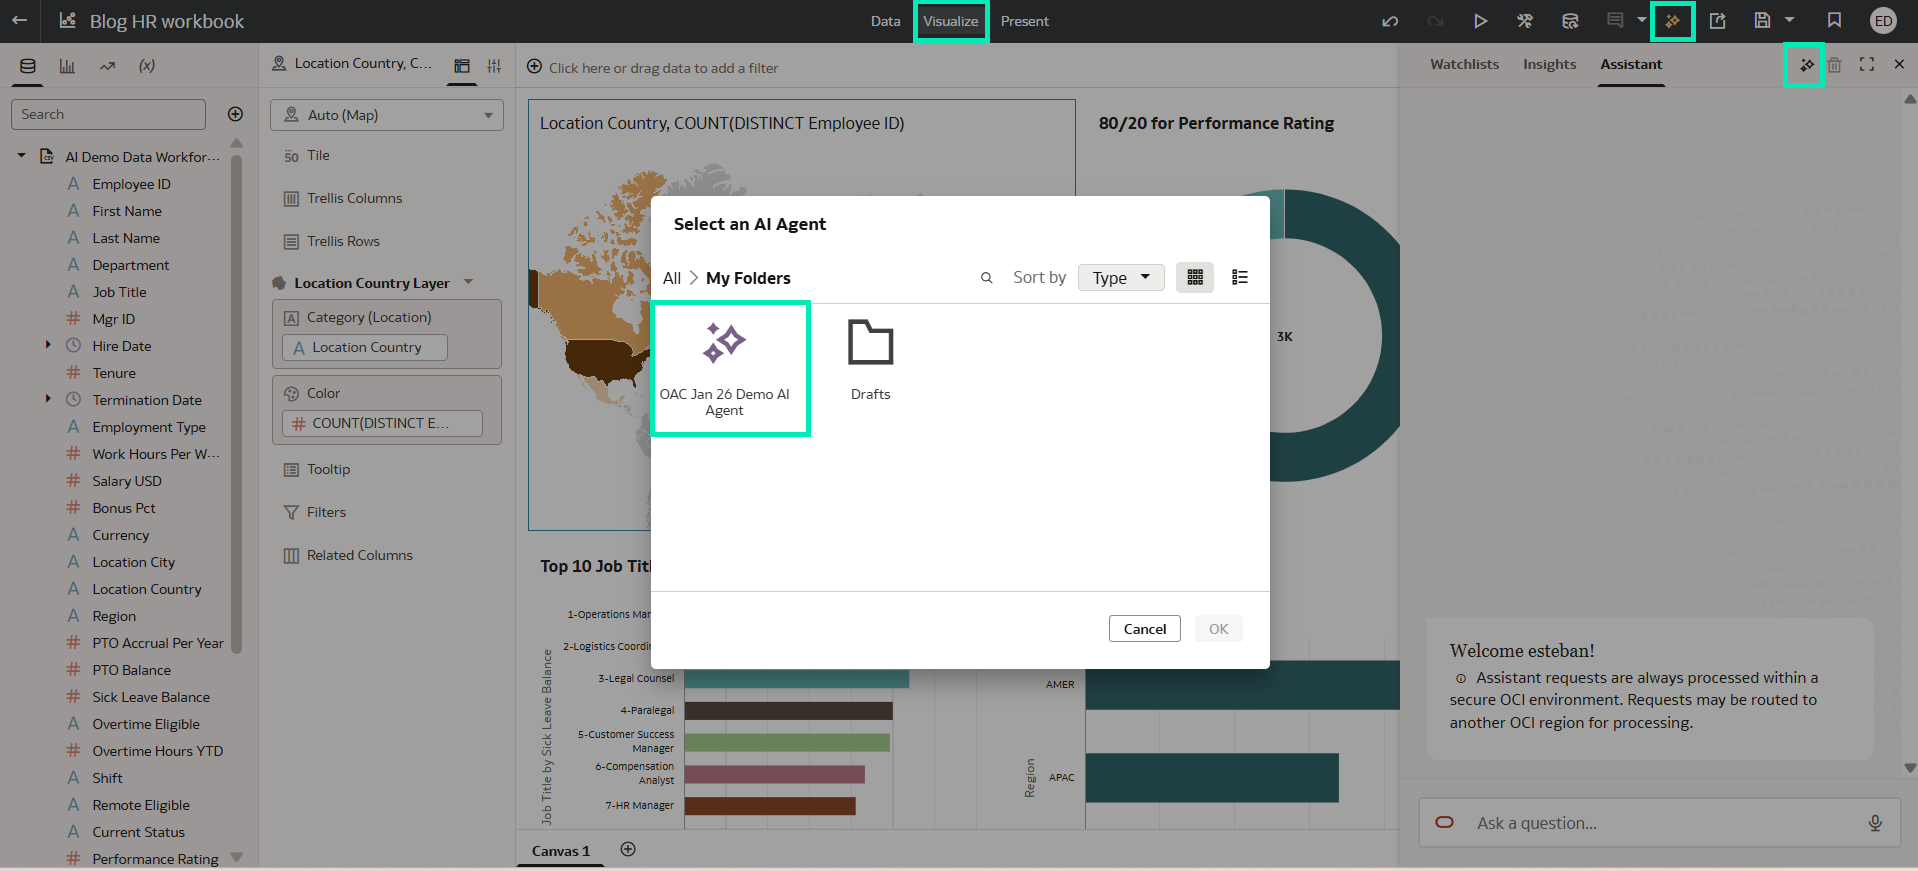Viewport: 1918px width, 871px height.
Task: Expand the Location Country Layer arrow
Action: (468, 282)
